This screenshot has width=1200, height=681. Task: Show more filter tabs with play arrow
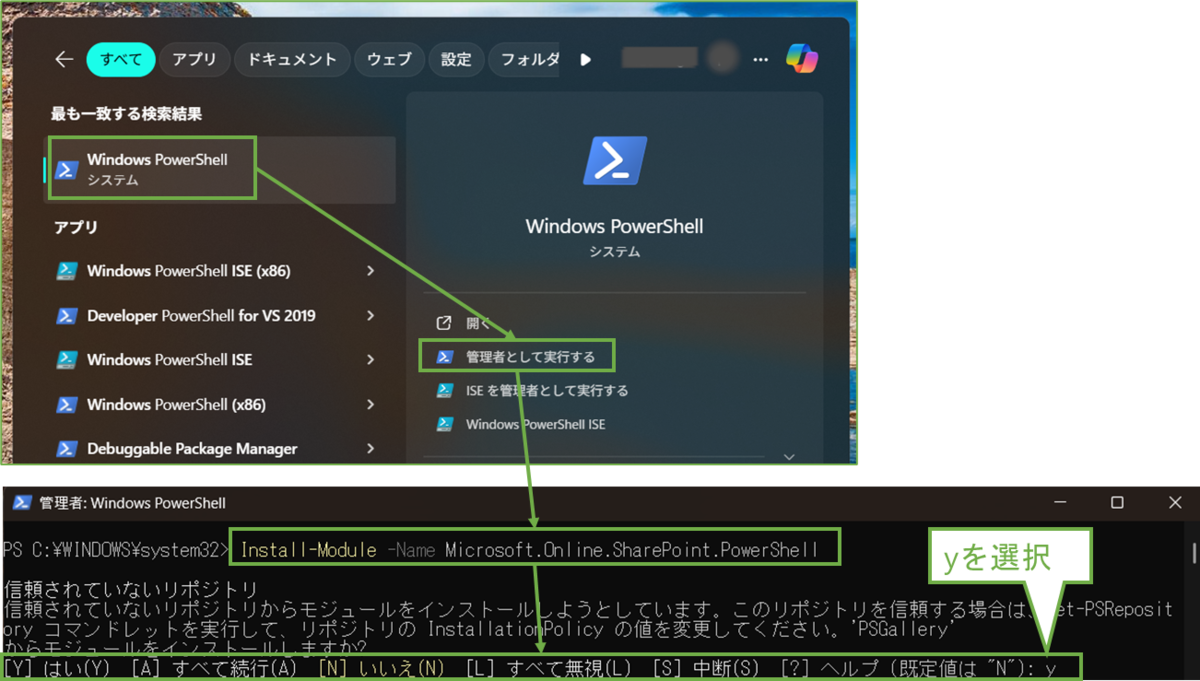[586, 60]
